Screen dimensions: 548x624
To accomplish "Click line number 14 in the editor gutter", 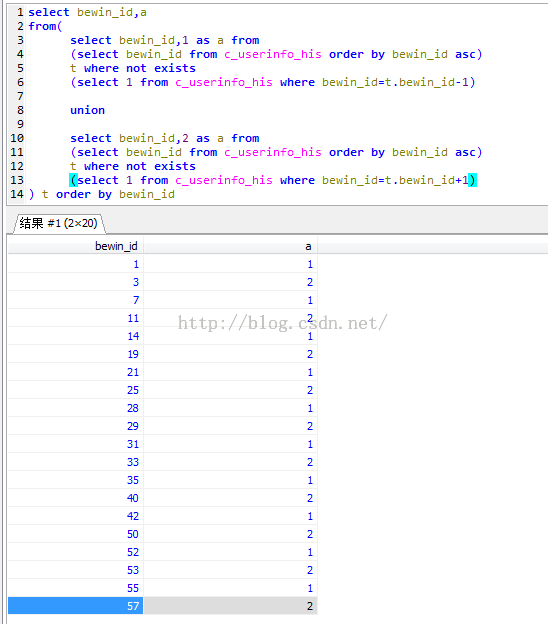I will point(17,194).
